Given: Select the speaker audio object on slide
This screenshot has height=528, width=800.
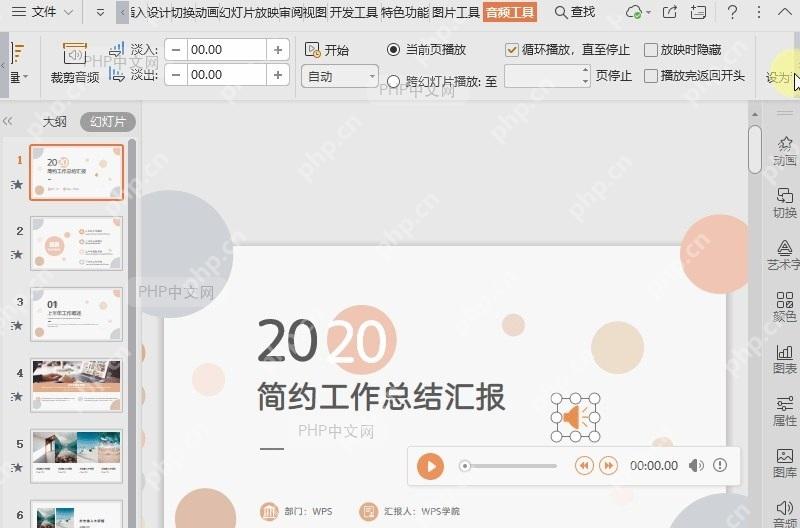Looking at the screenshot, I should coord(576,417).
